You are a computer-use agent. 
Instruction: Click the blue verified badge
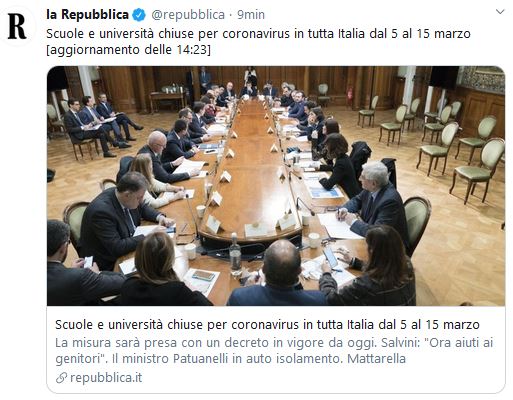[x=139, y=15]
